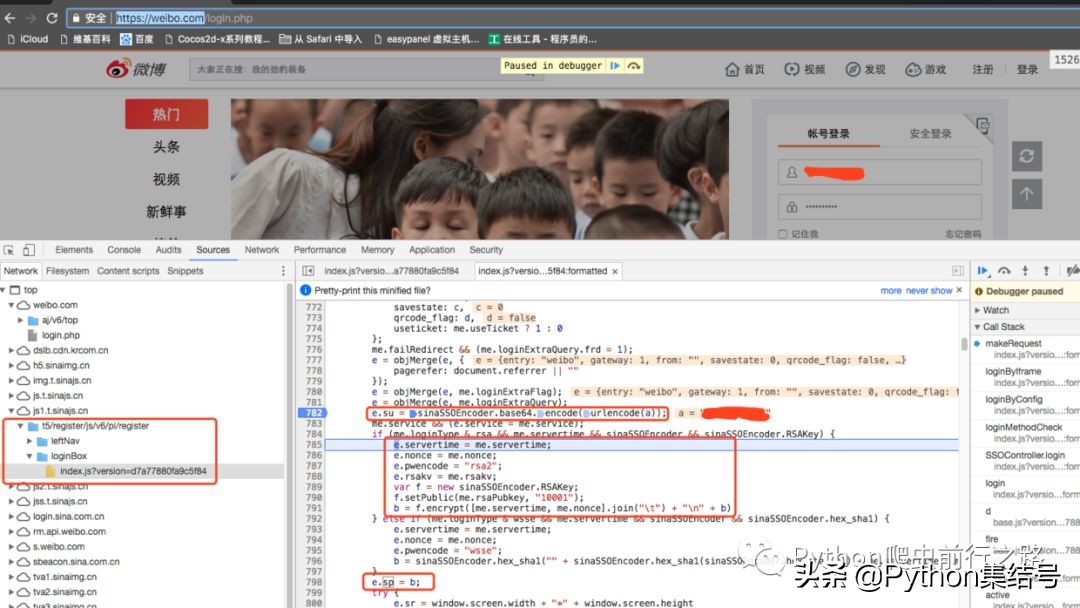
Task: Reload the page with the browser refresh icon
Action: [52, 17]
